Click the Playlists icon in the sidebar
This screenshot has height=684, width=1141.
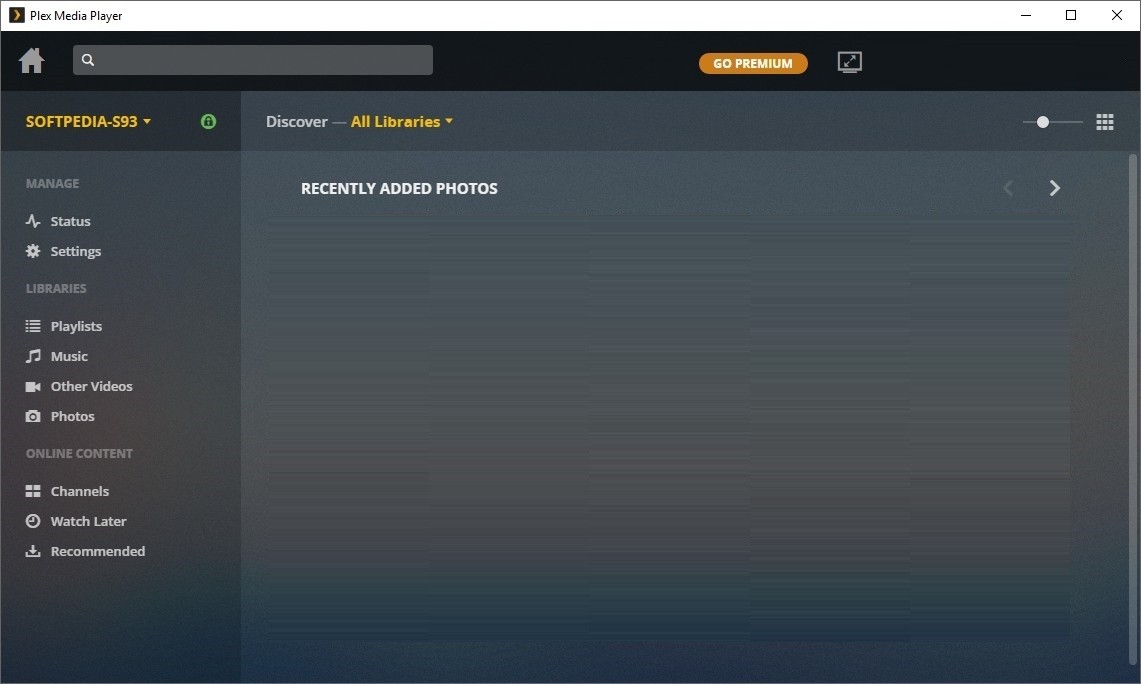pyautogui.click(x=33, y=325)
